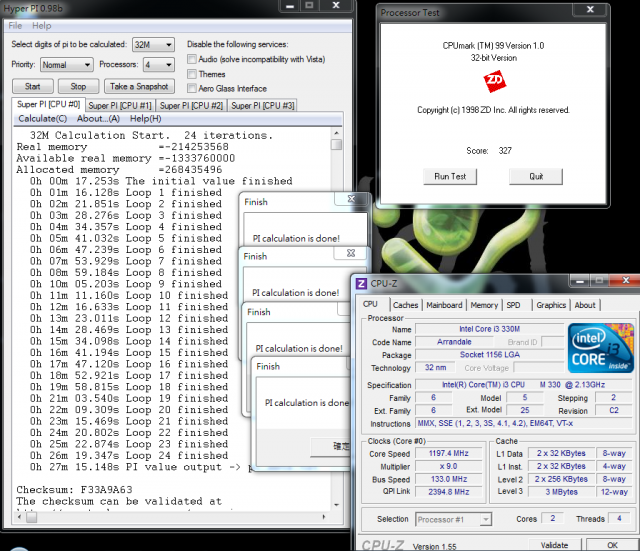
Task: Toggle the Aero Glass Interface checkbox
Action: (x=191, y=88)
